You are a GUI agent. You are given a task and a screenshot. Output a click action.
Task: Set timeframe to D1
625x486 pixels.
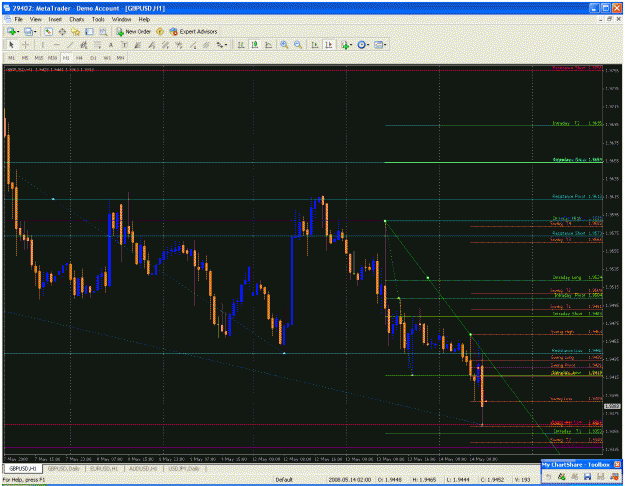[x=93, y=58]
